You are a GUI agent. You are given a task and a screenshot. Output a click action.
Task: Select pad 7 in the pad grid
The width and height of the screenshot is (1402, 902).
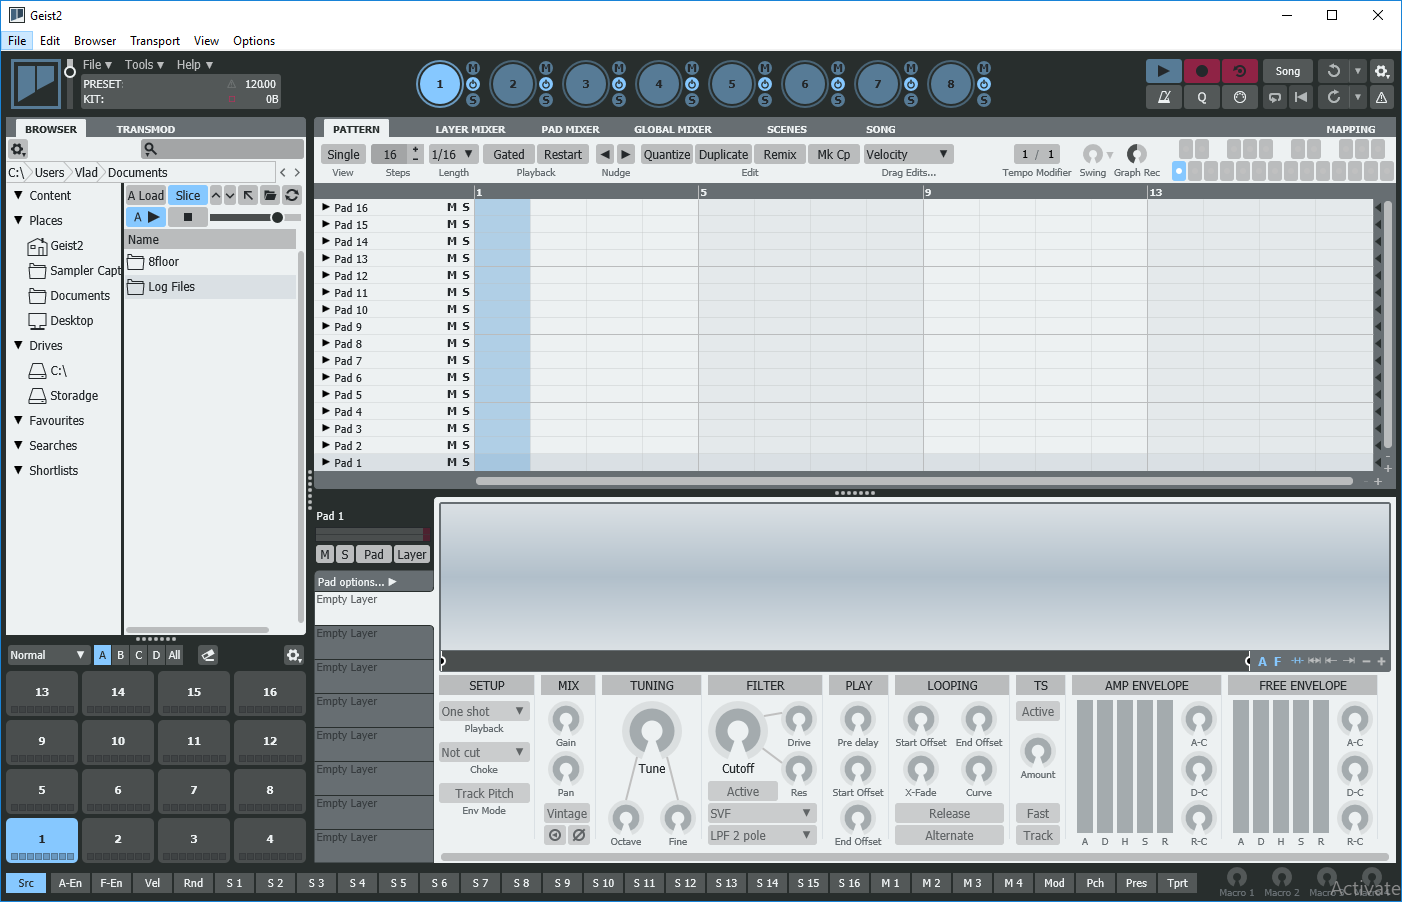[x=194, y=790]
